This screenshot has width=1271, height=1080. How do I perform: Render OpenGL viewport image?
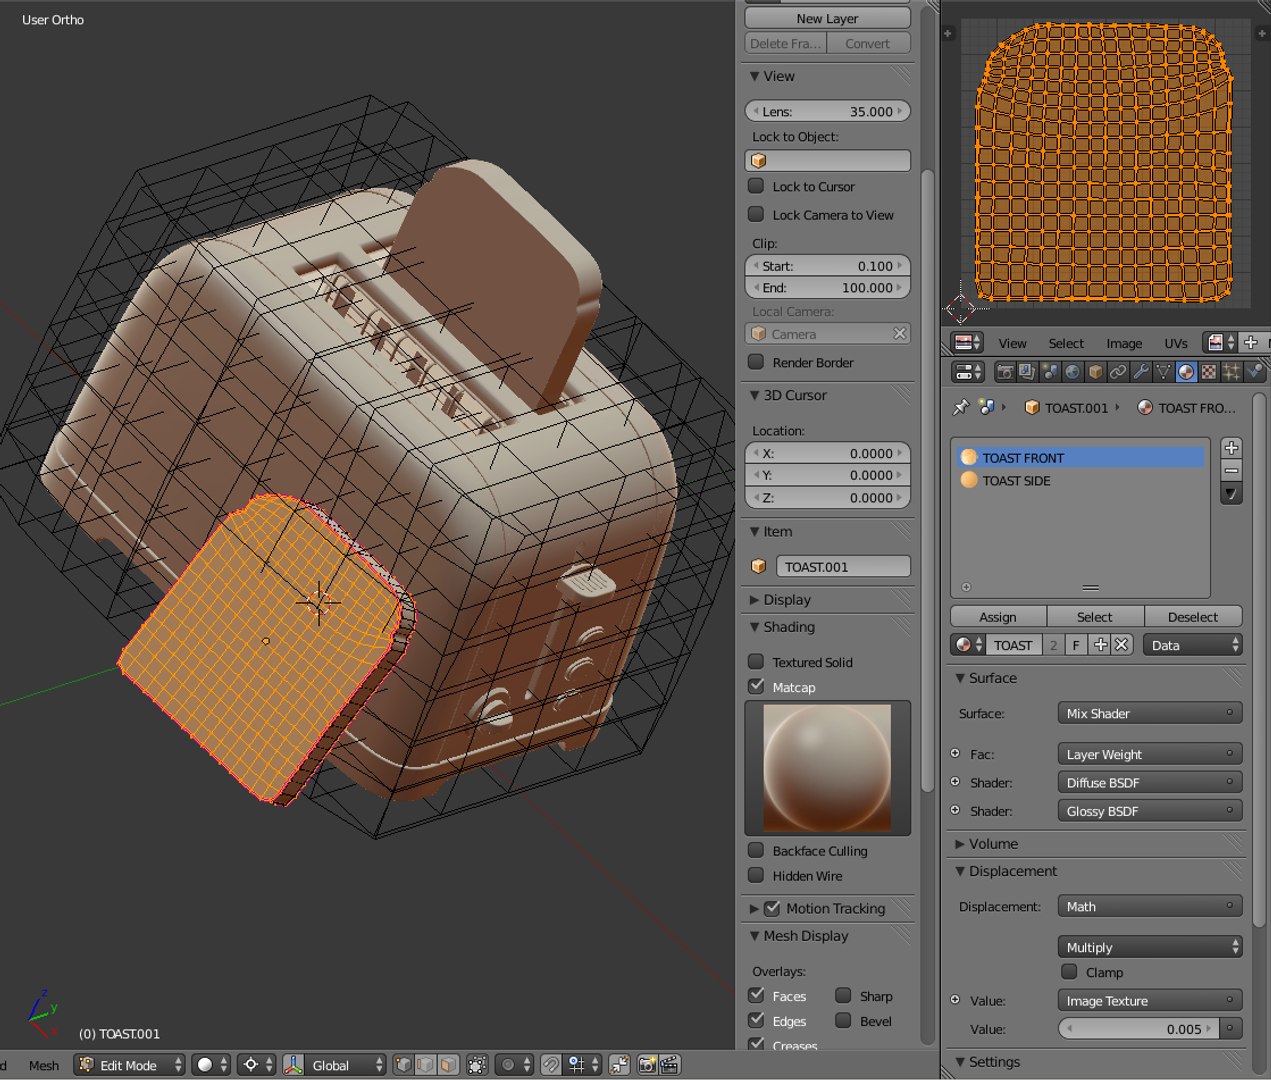coord(647,1065)
